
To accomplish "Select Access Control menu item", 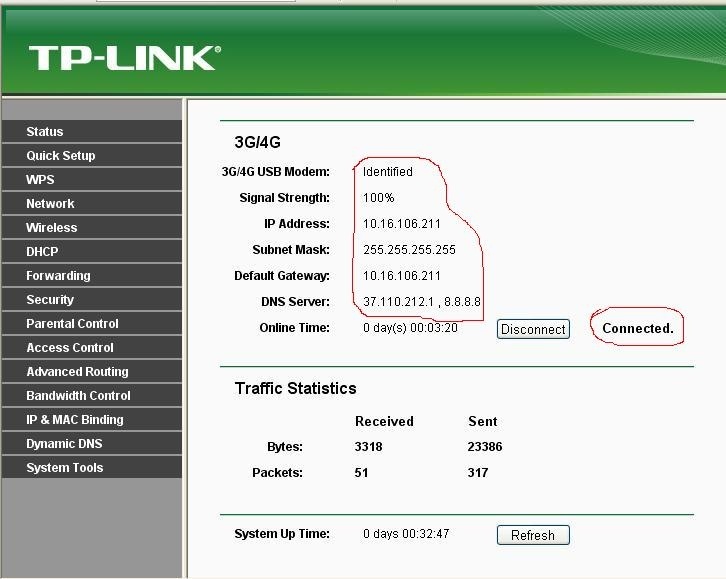I will pyautogui.click(x=70, y=348).
